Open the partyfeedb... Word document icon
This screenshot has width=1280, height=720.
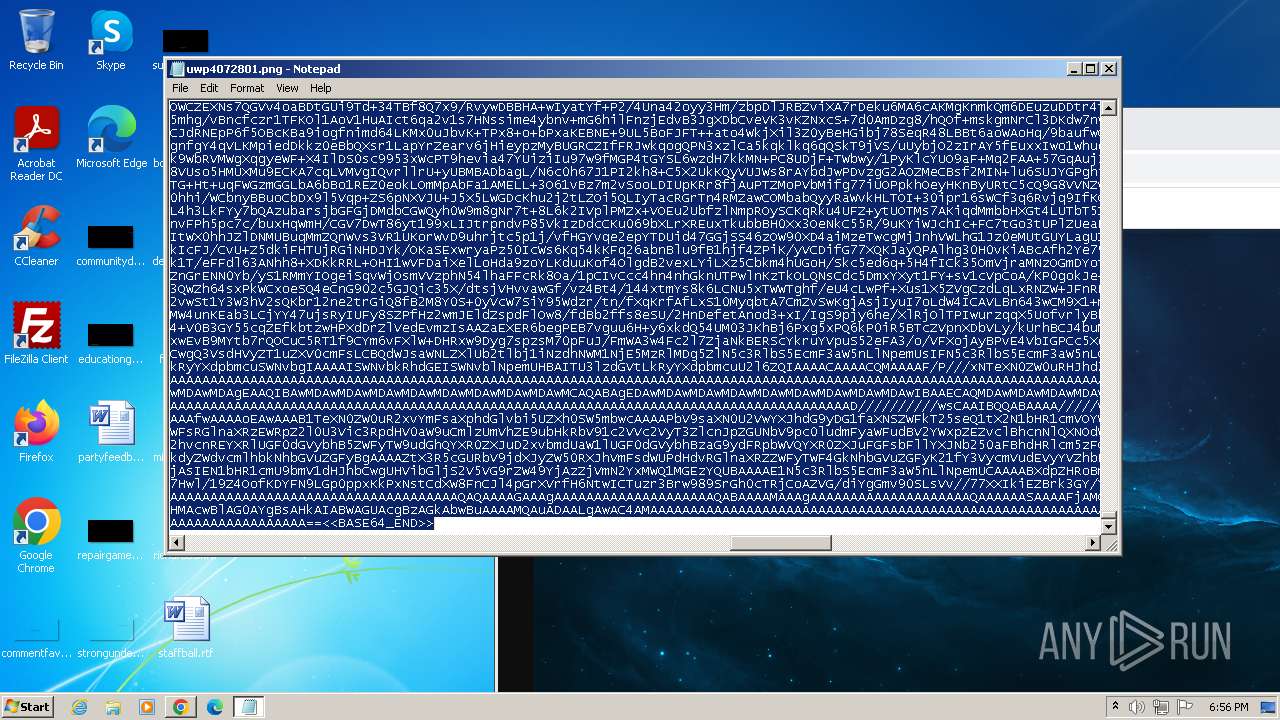[111, 431]
